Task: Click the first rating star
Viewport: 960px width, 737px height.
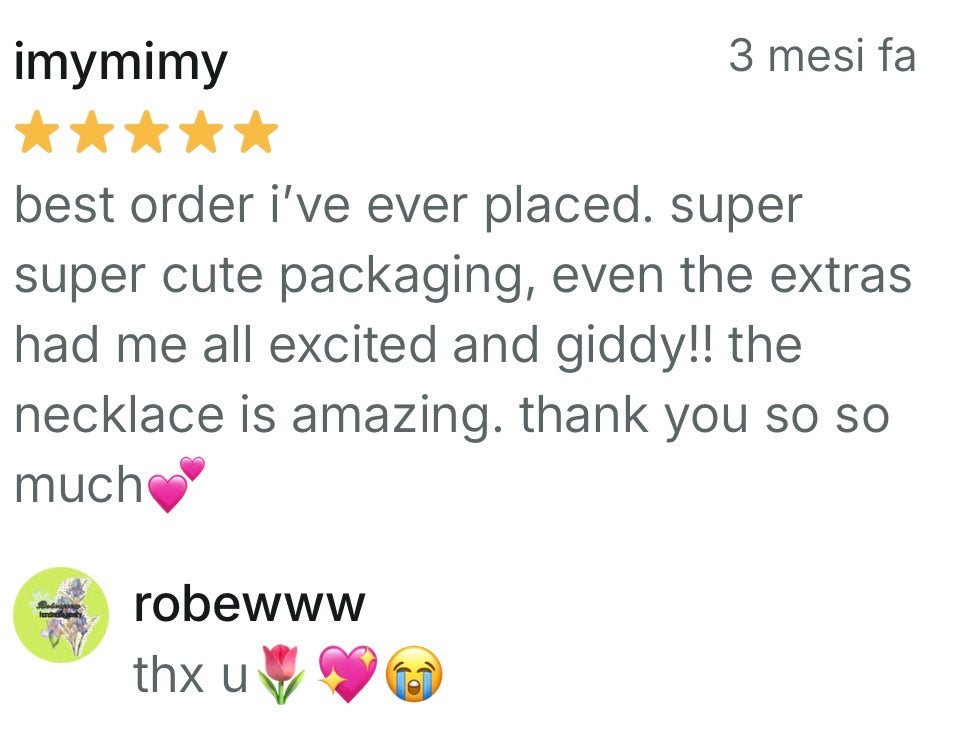Action: coord(37,133)
